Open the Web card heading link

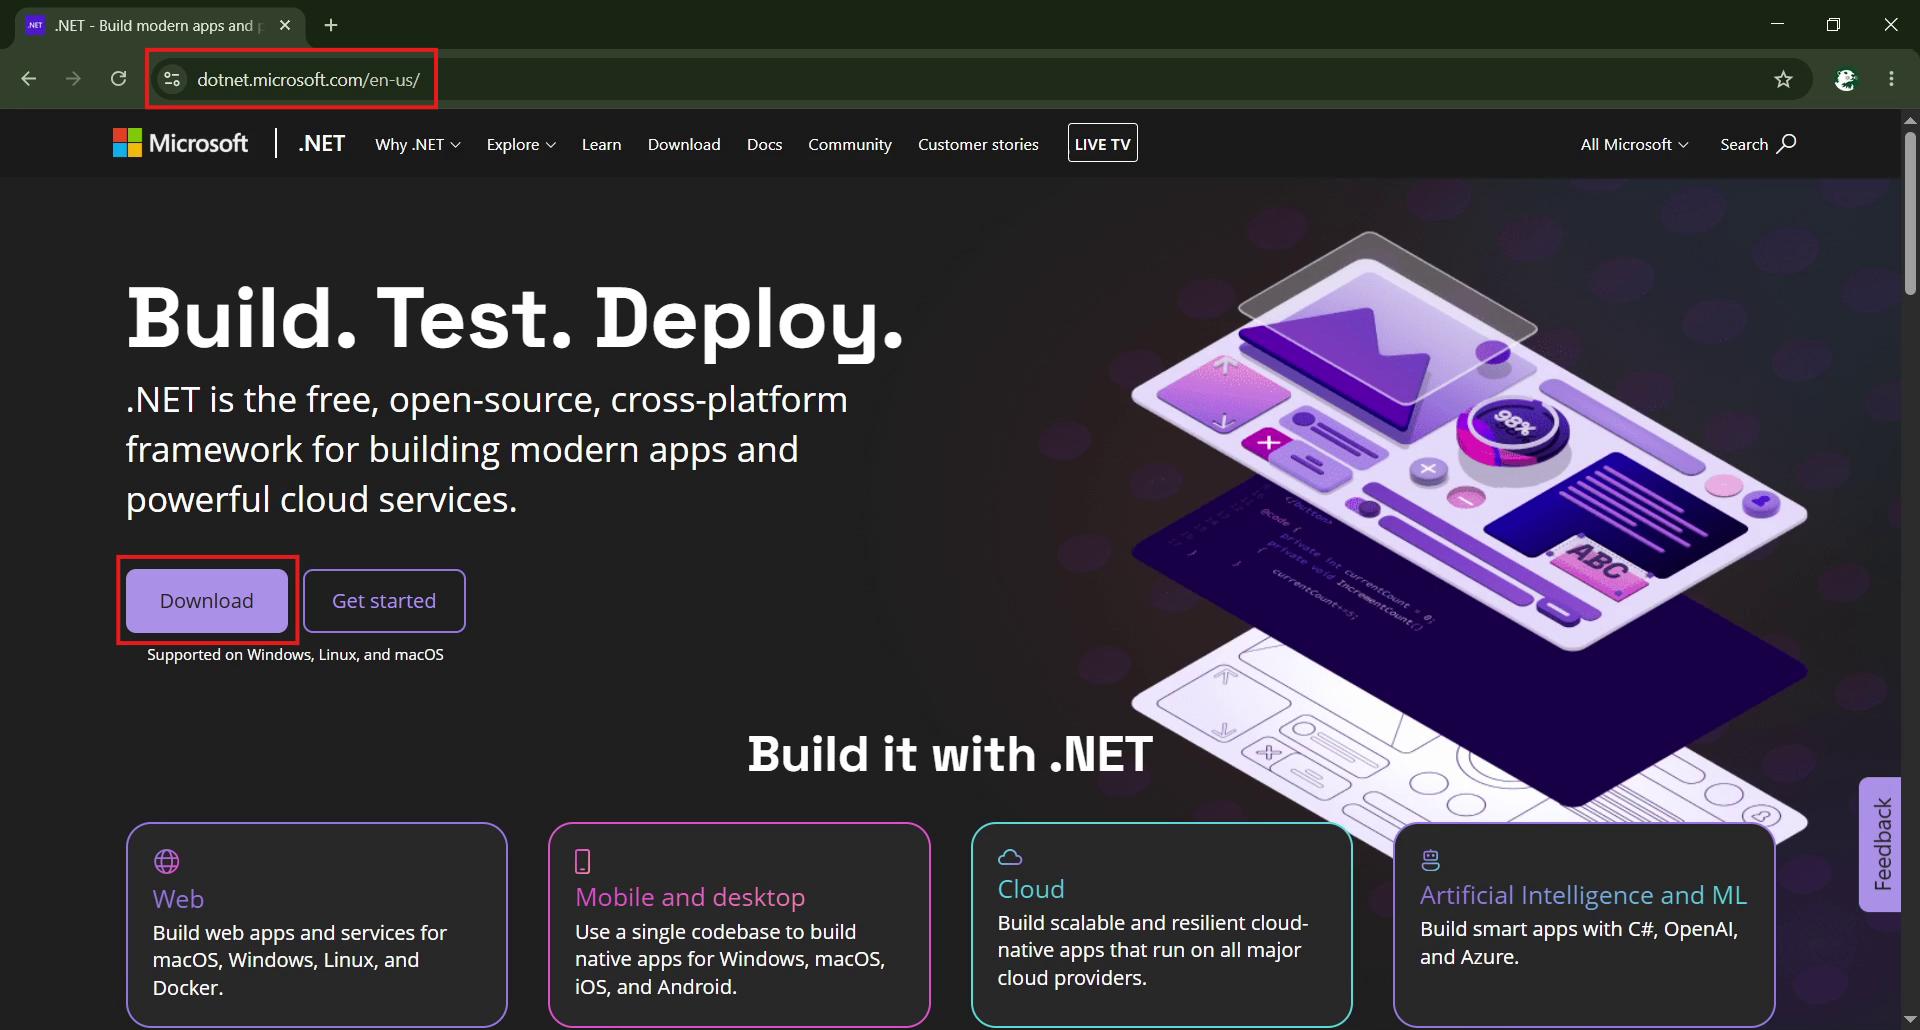[178, 899]
